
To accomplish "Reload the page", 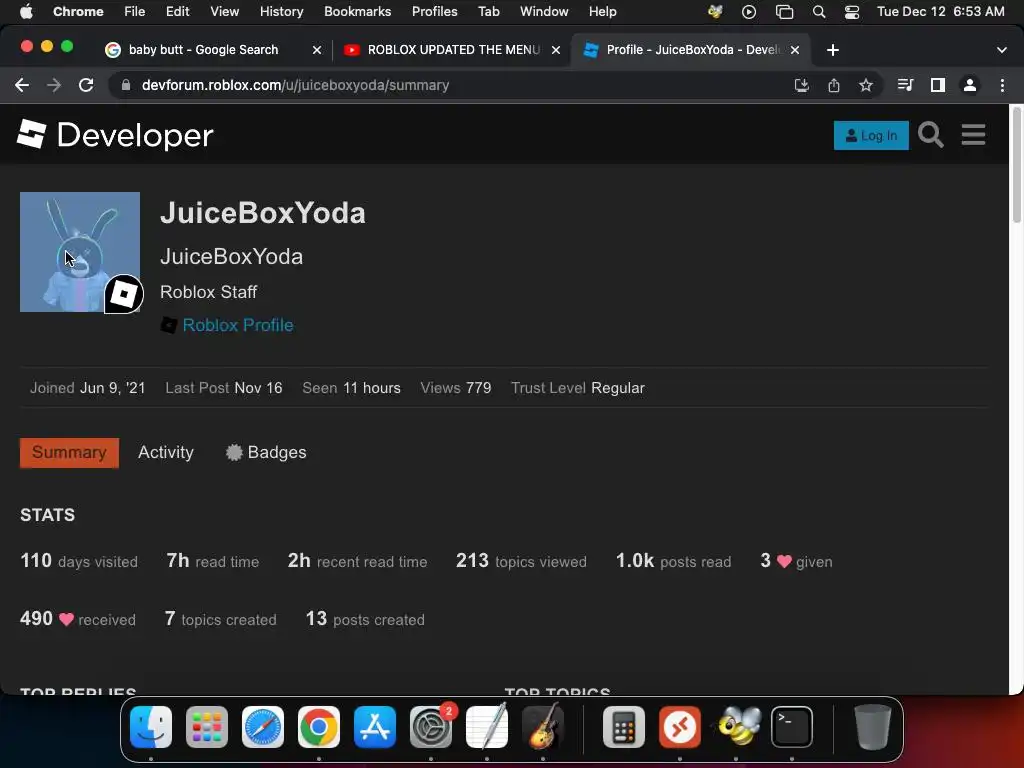I will 86,85.
